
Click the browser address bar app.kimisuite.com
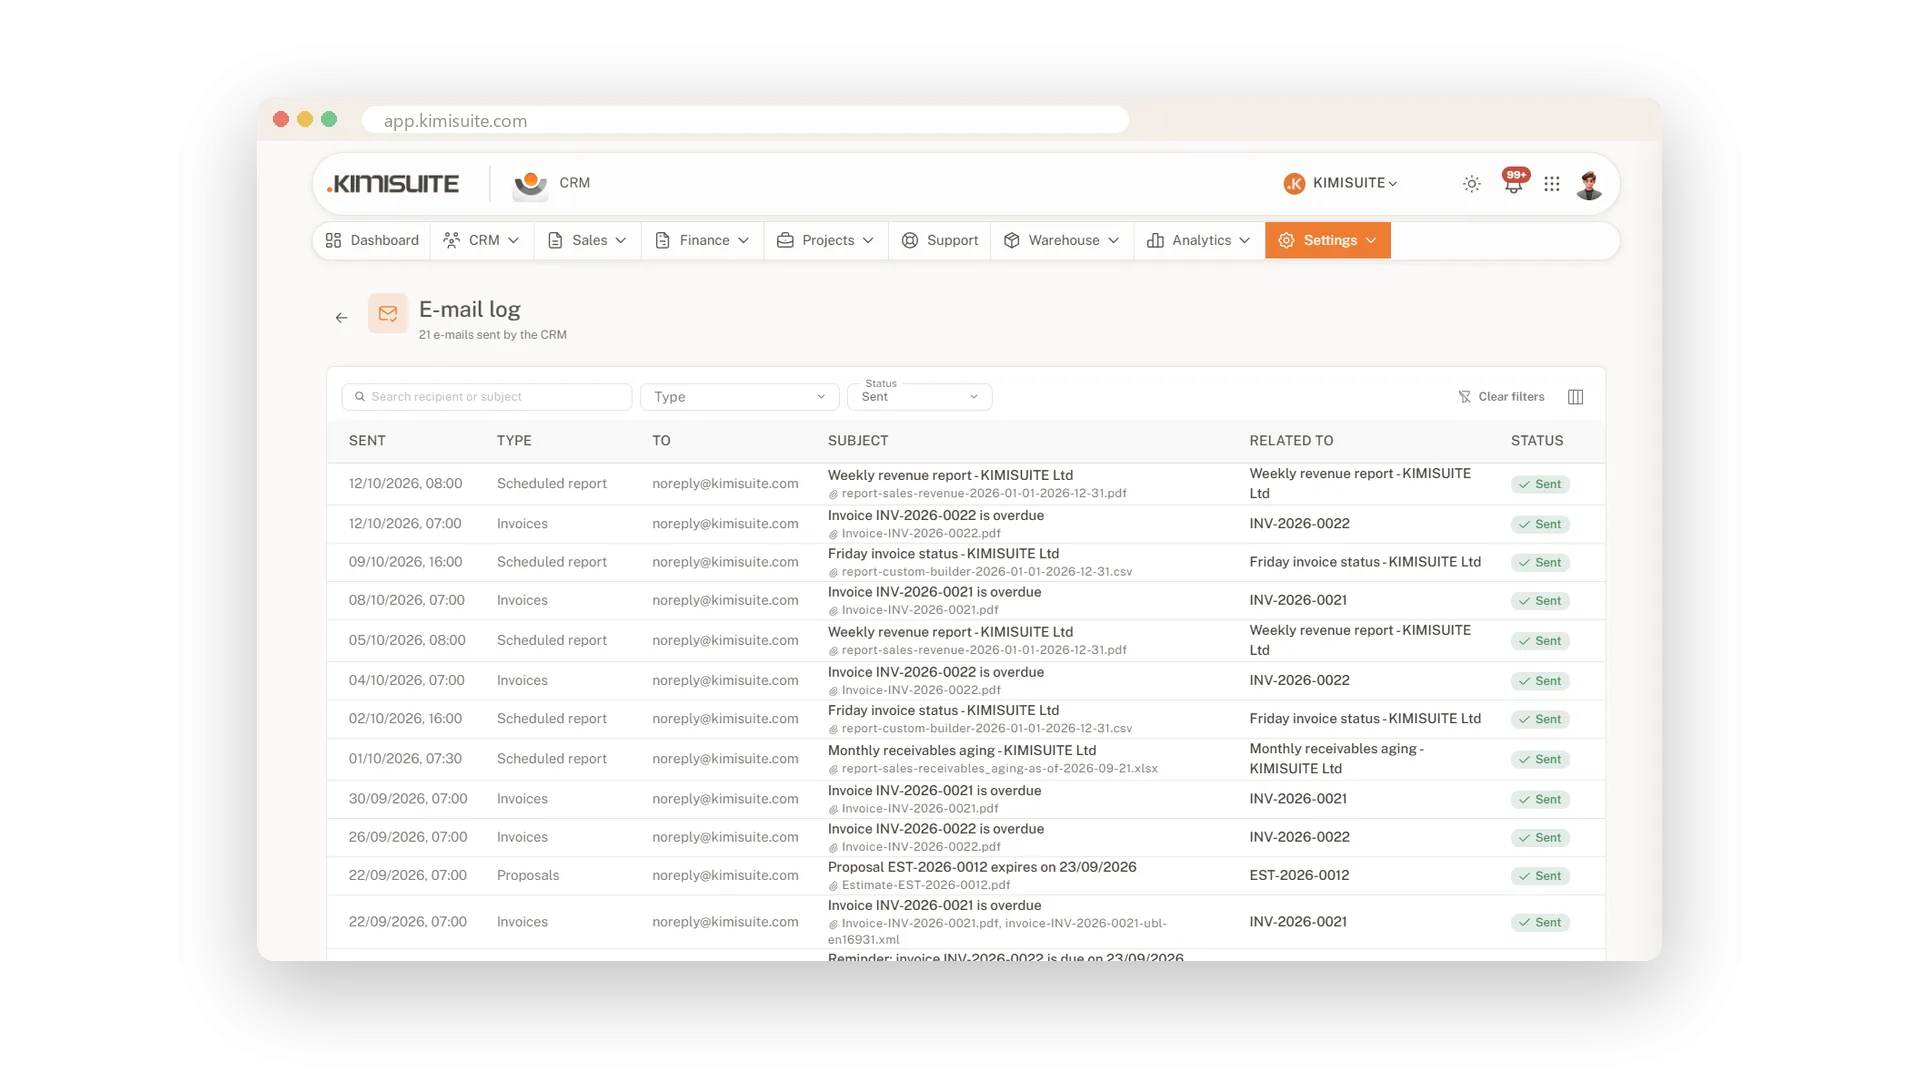tap(745, 120)
